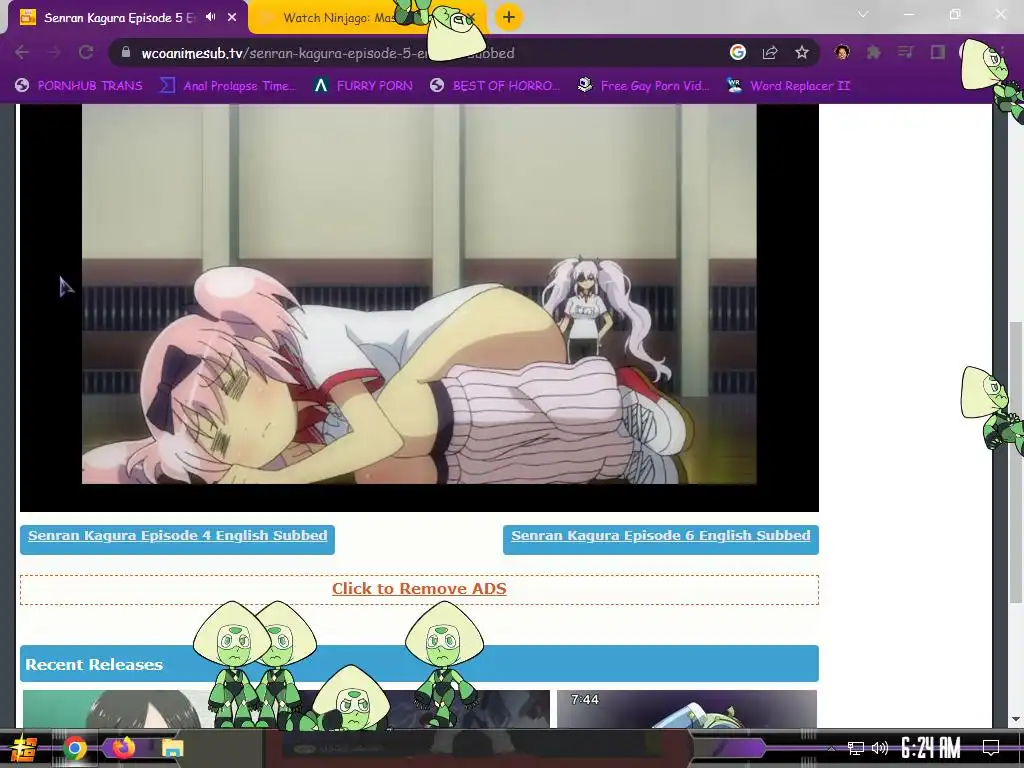Open the third bookmark on the bar
The width and height of the screenshot is (1024, 768).
point(363,86)
